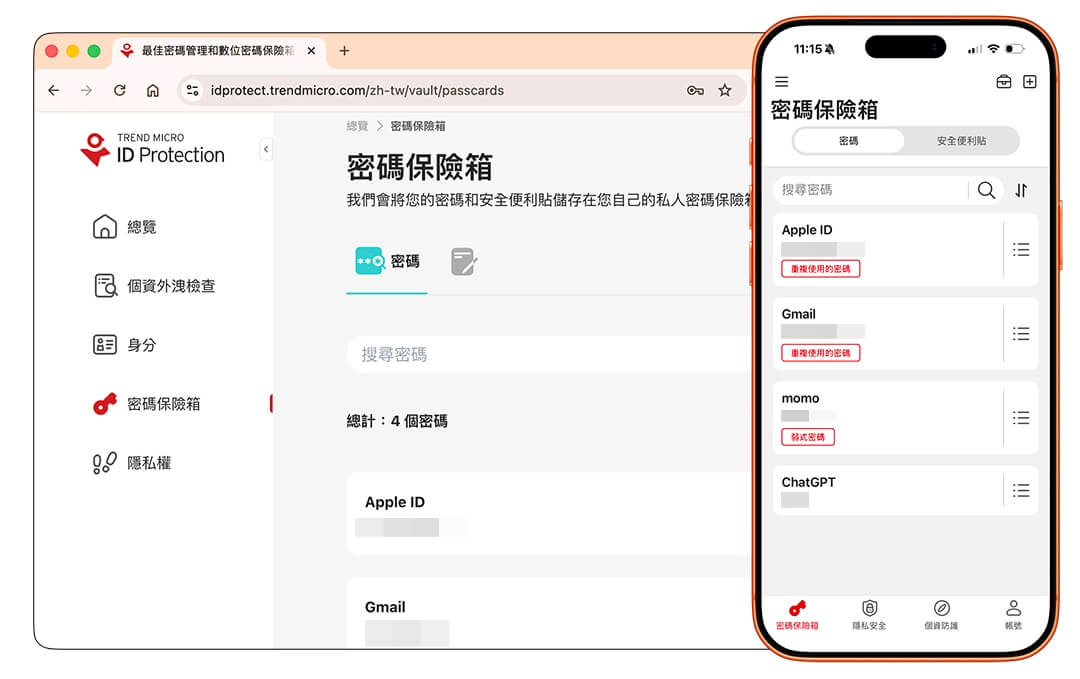Tap the plus icon to add a new password

click(1030, 82)
